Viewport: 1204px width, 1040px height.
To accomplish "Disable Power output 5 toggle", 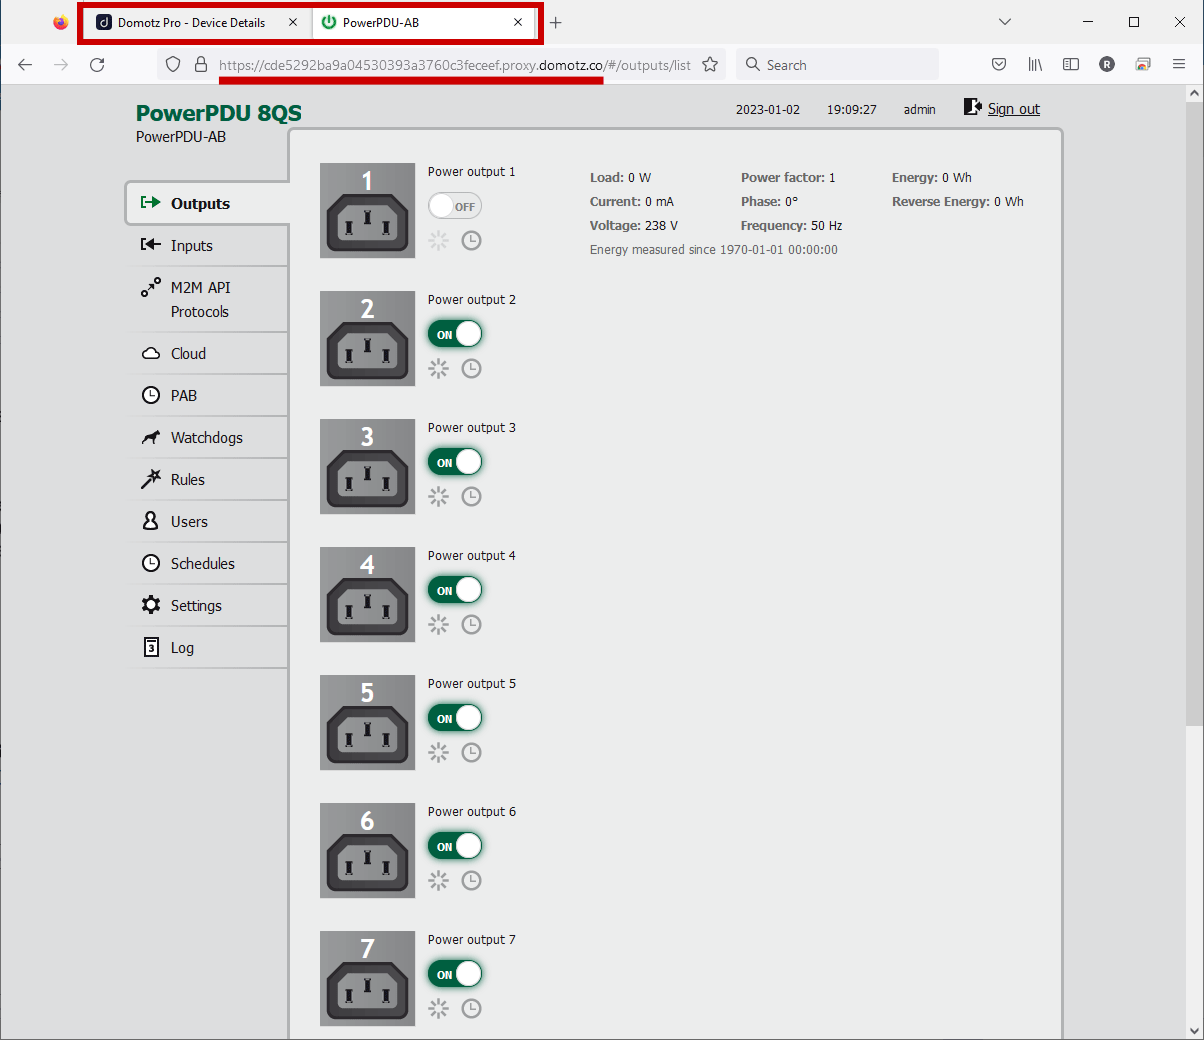I will pyautogui.click(x=455, y=718).
